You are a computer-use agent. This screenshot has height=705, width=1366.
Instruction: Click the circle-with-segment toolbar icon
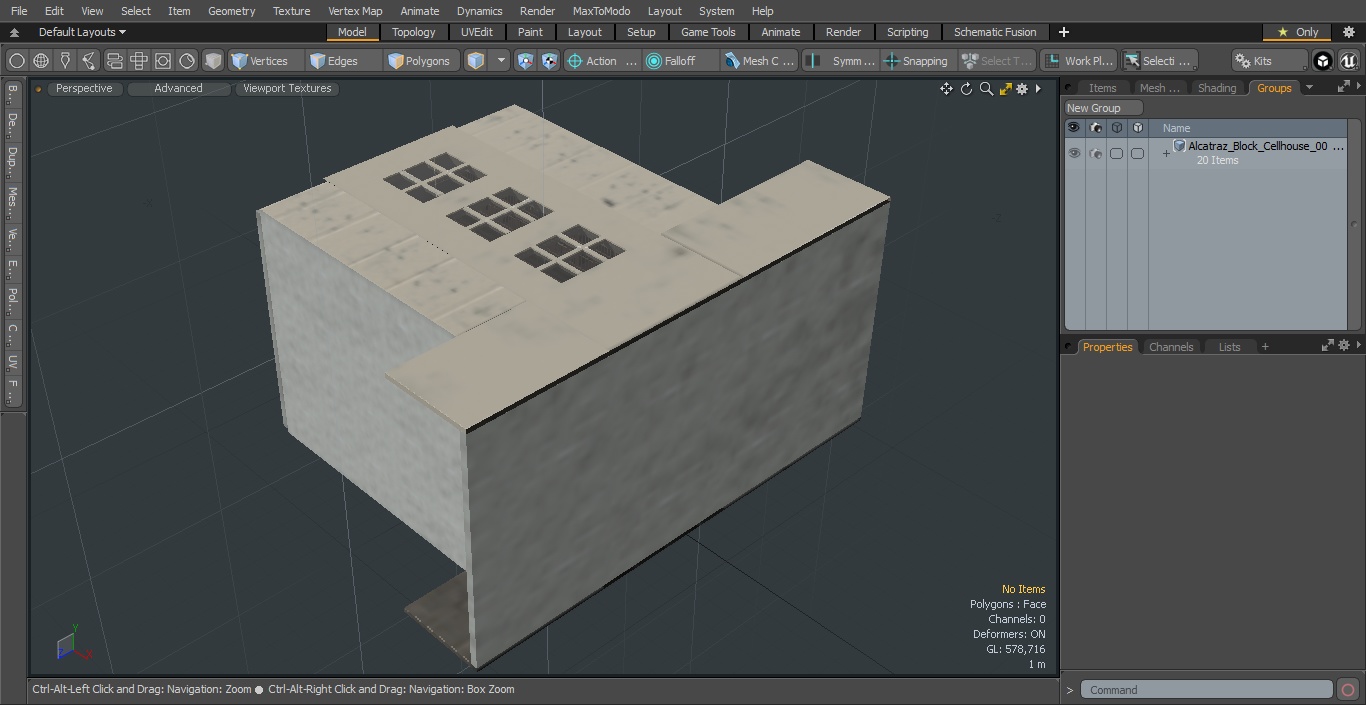pos(187,61)
